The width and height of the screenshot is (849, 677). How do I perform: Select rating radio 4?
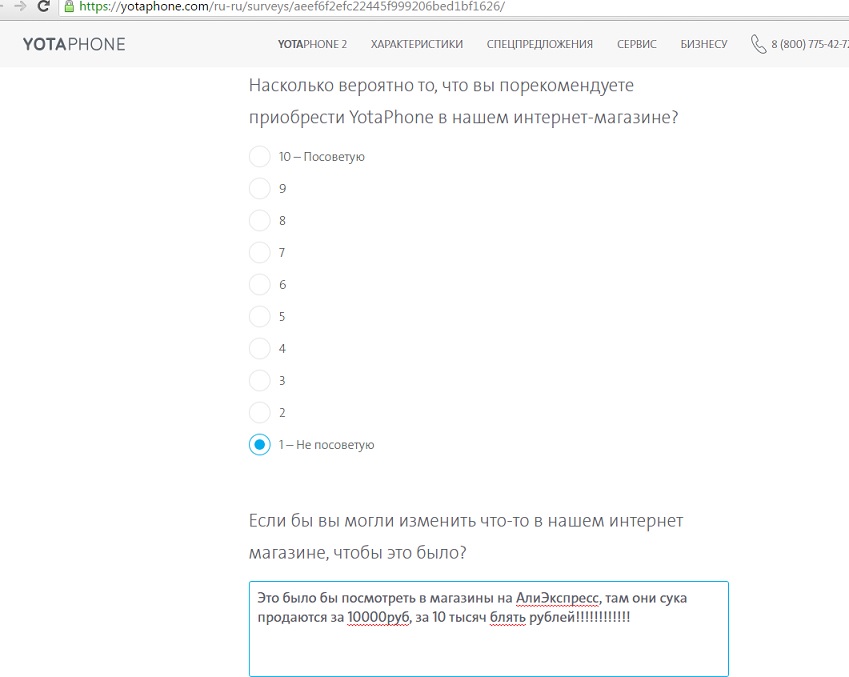(x=259, y=348)
